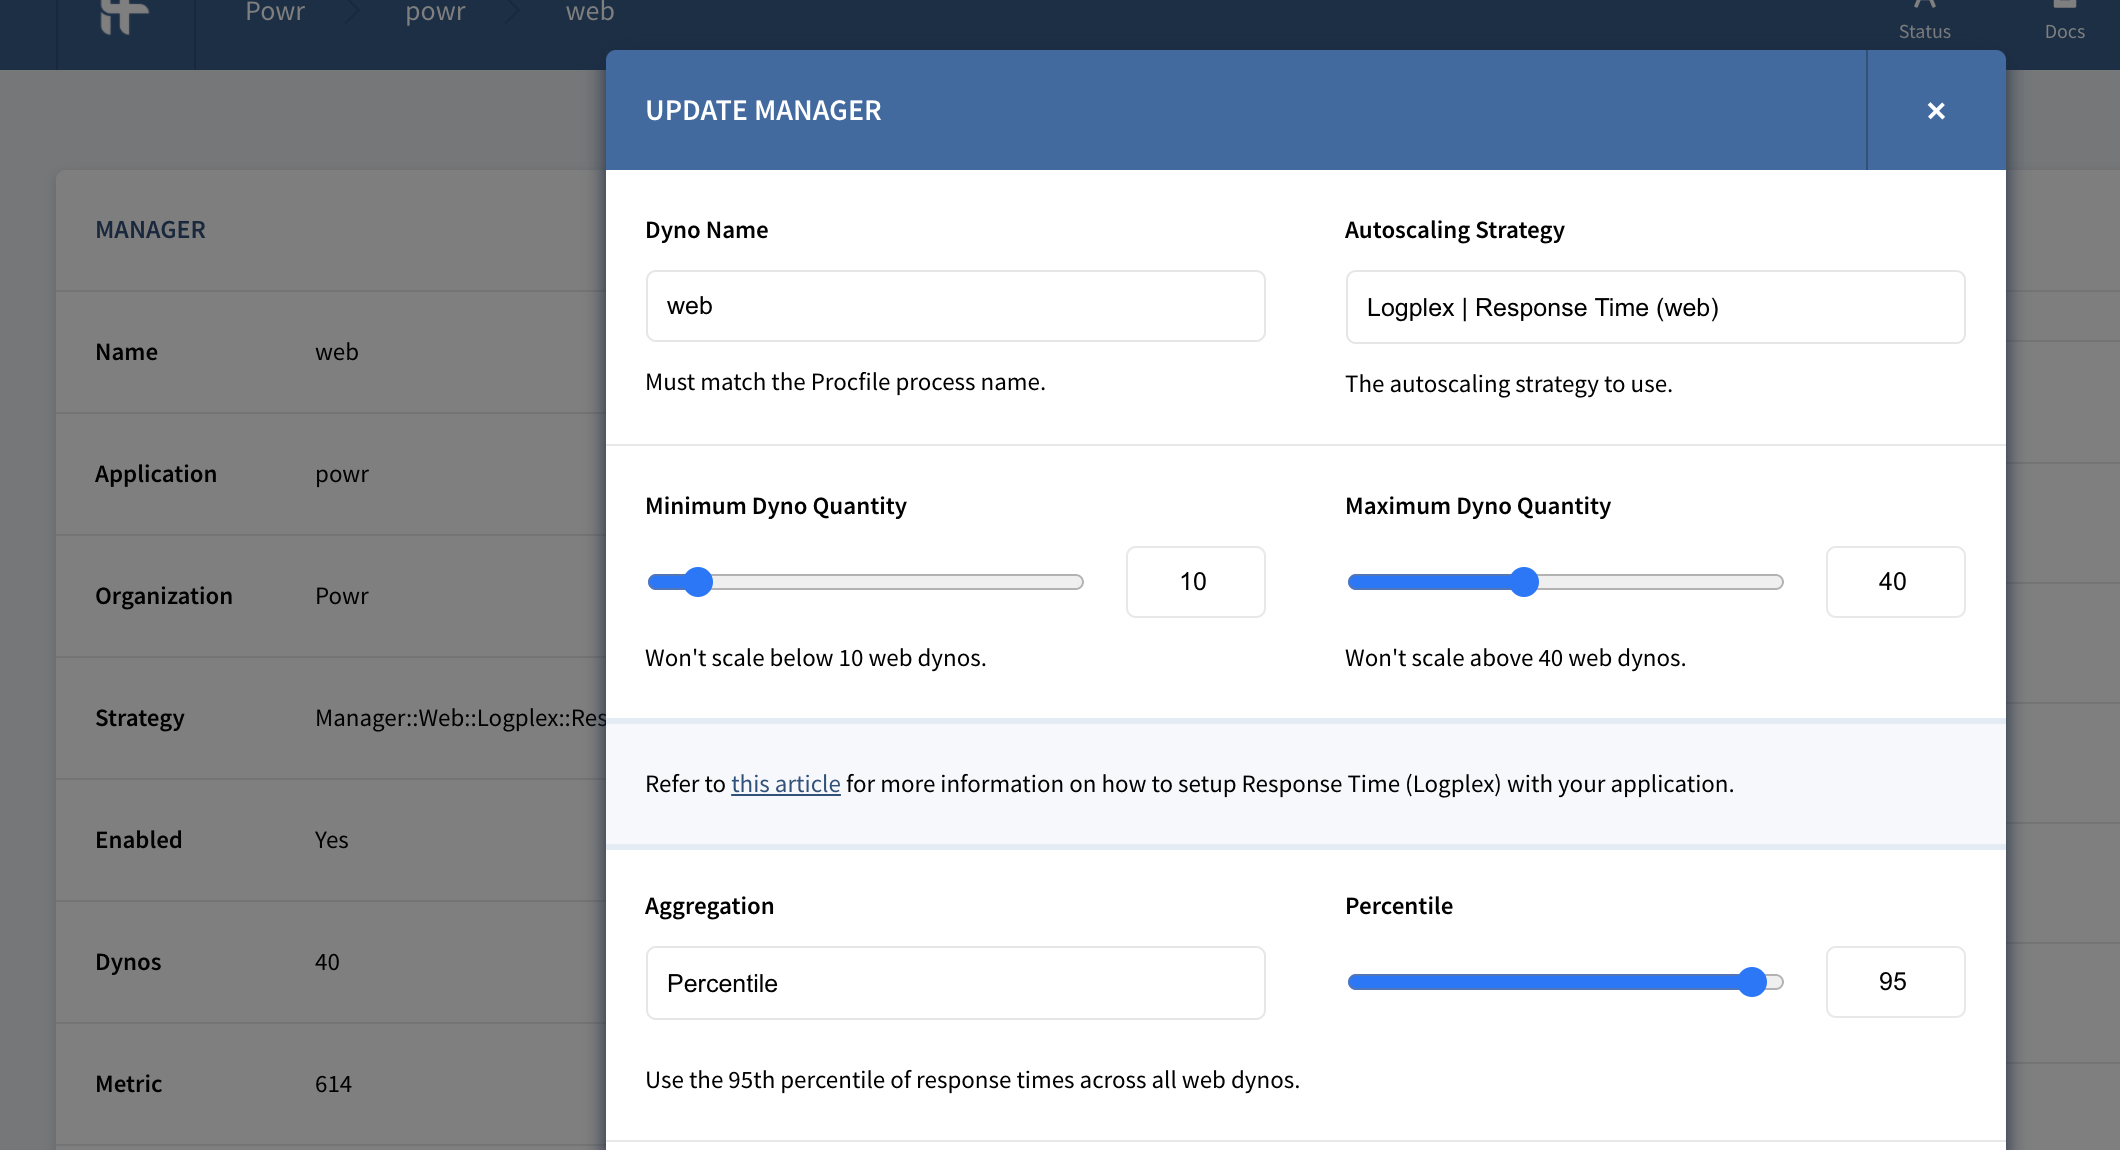Click the Percentile slider handle
The height and width of the screenshot is (1150, 2120).
(x=1752, y=982)
